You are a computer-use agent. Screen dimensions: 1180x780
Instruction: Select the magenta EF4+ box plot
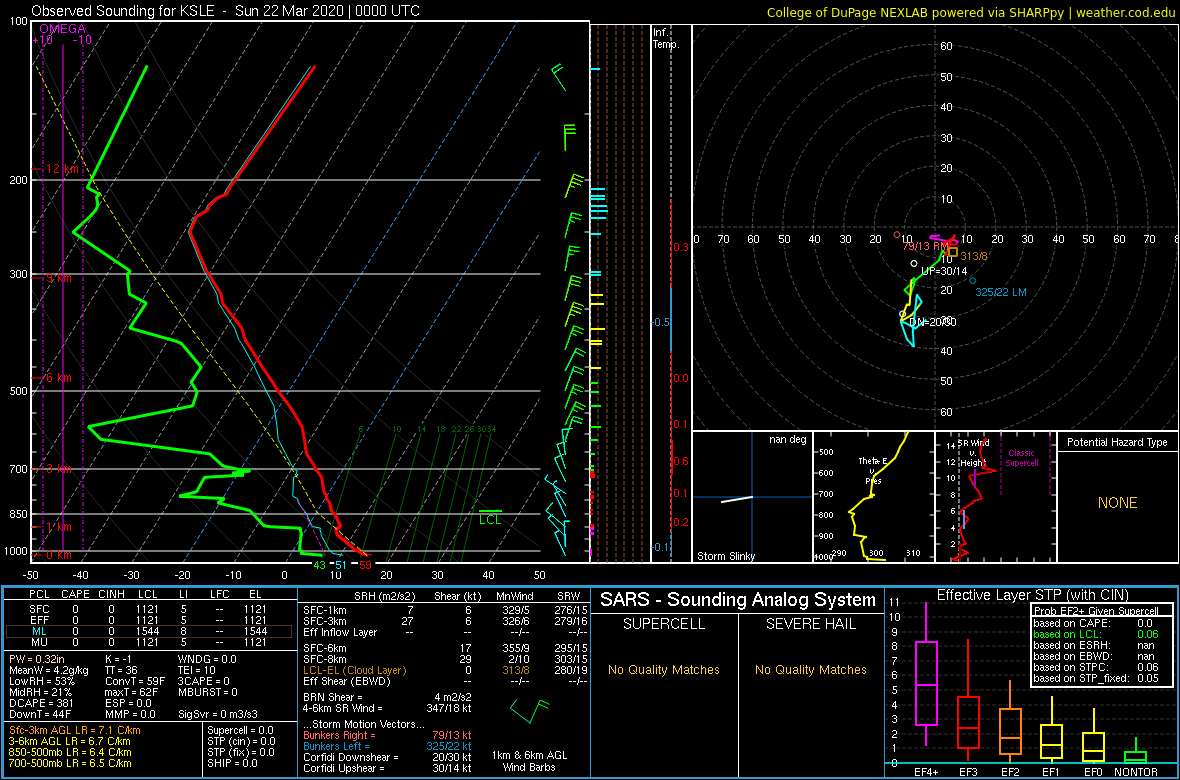point(925,675)
